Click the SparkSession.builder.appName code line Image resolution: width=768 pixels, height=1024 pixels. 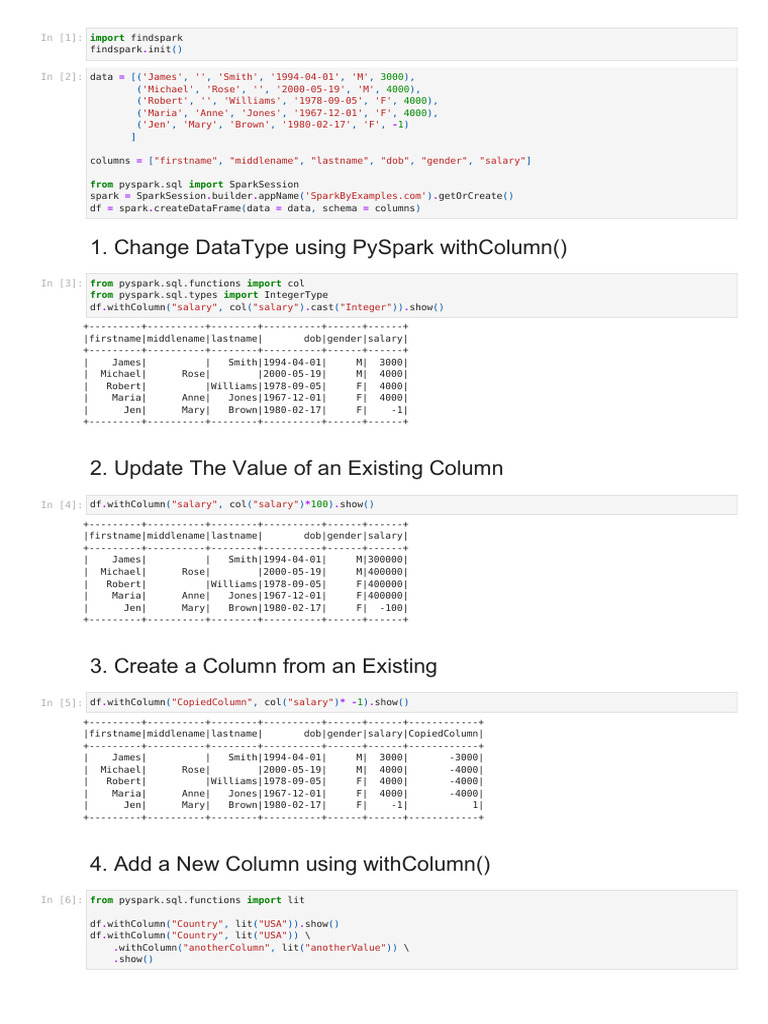pyautogui.click(x=302, y=196)
